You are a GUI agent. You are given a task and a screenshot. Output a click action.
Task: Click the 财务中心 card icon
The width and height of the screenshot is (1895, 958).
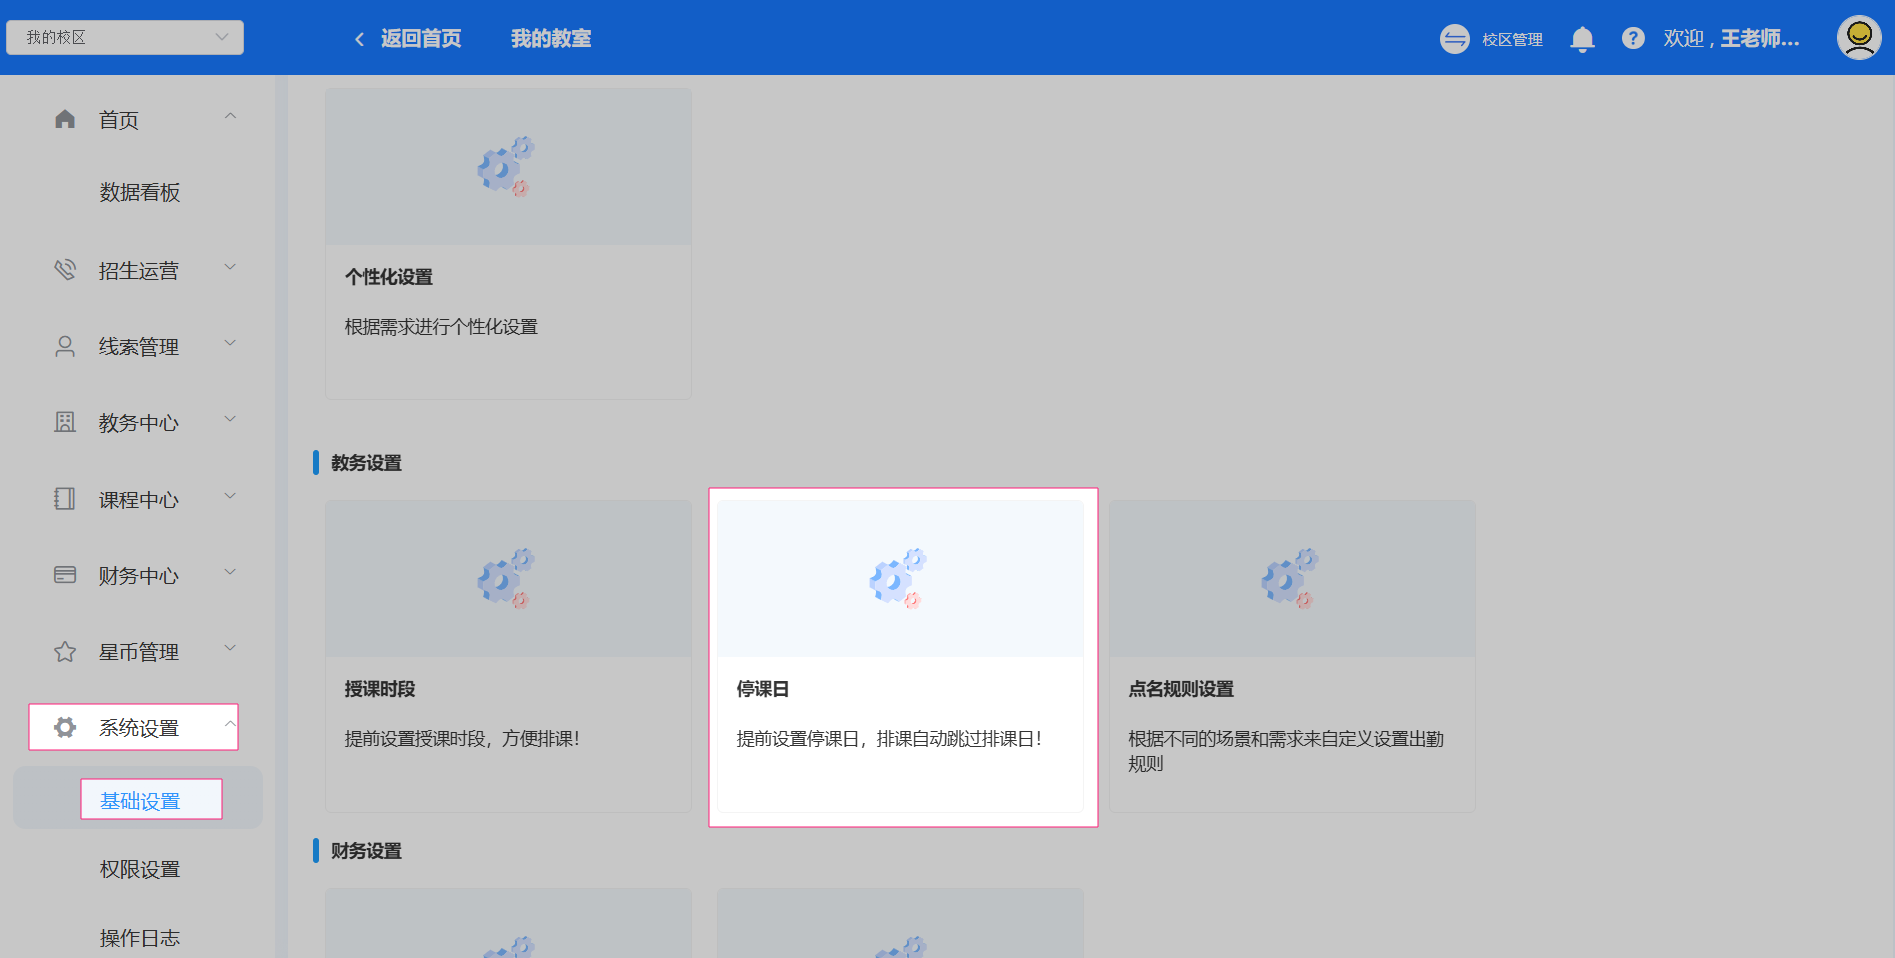click(65, 575)
